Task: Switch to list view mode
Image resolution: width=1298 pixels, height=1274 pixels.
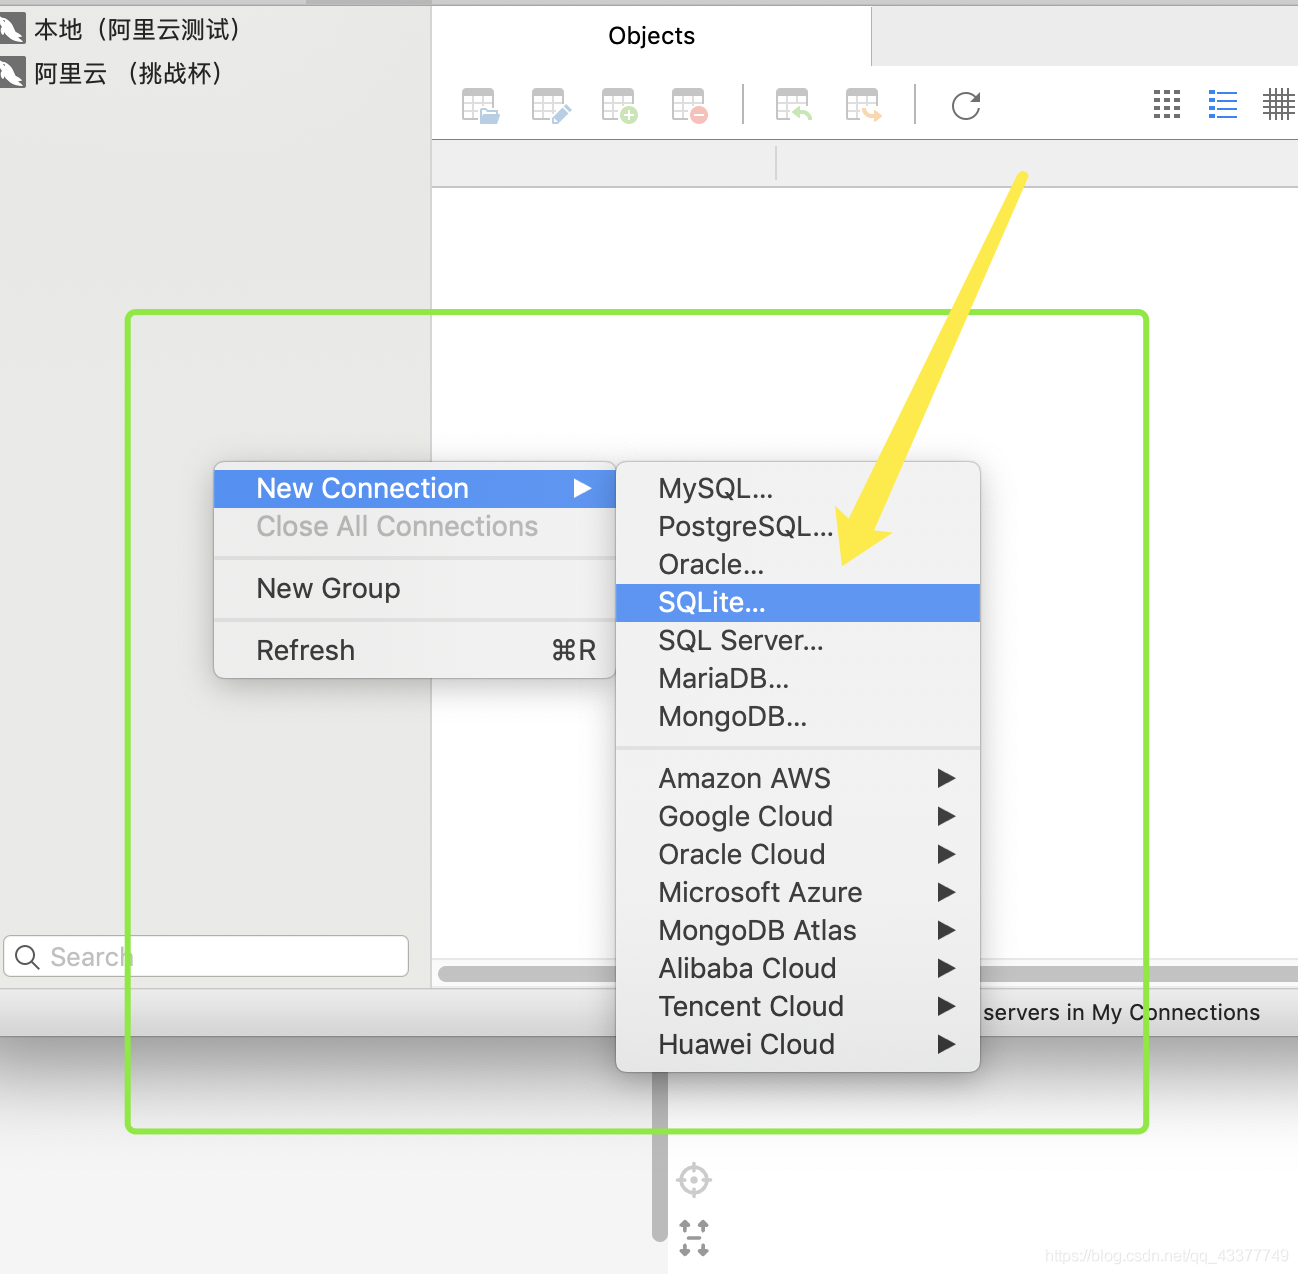Action: click(1223, 104)
